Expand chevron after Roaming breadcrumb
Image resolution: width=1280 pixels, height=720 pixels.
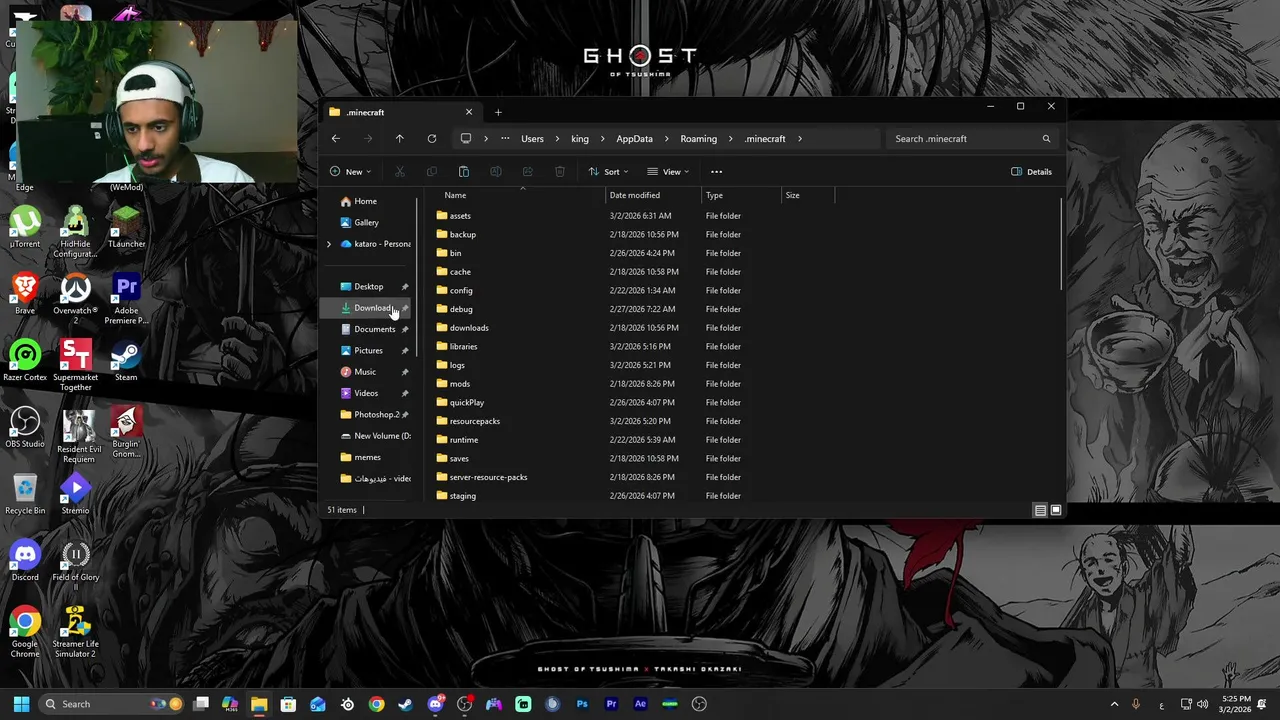pyautogui.click(x=731, y=139)
